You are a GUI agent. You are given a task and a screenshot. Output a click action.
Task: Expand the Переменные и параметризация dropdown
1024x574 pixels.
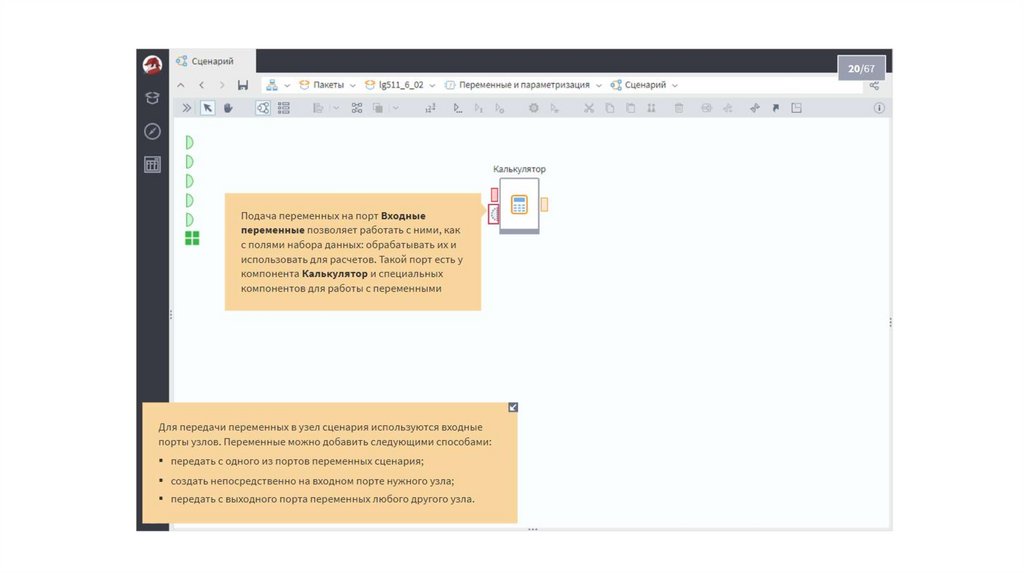pos(599,86)
